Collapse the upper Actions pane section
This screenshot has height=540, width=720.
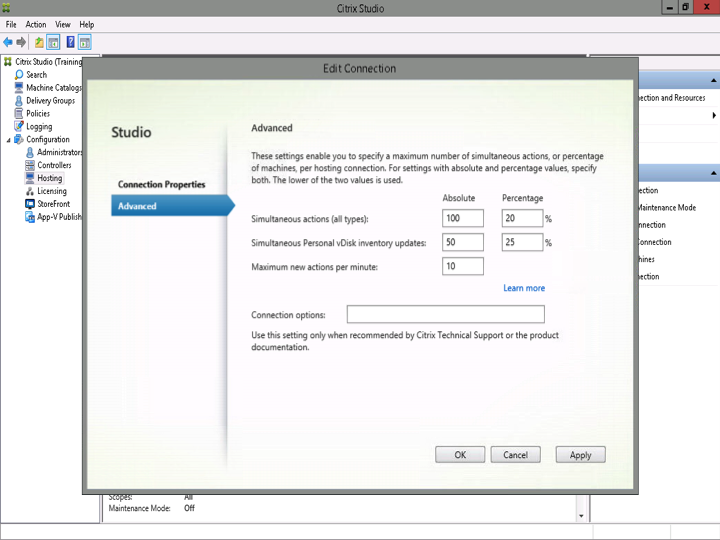713,81
